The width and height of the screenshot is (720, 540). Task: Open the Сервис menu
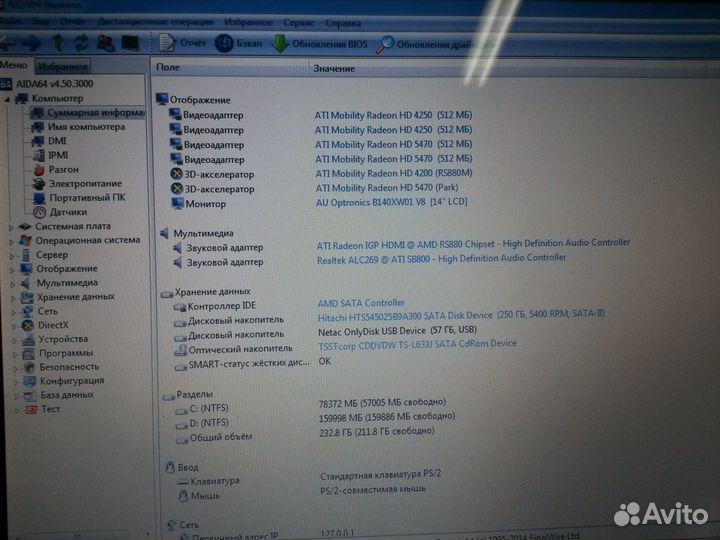click(x=298, y=22)
